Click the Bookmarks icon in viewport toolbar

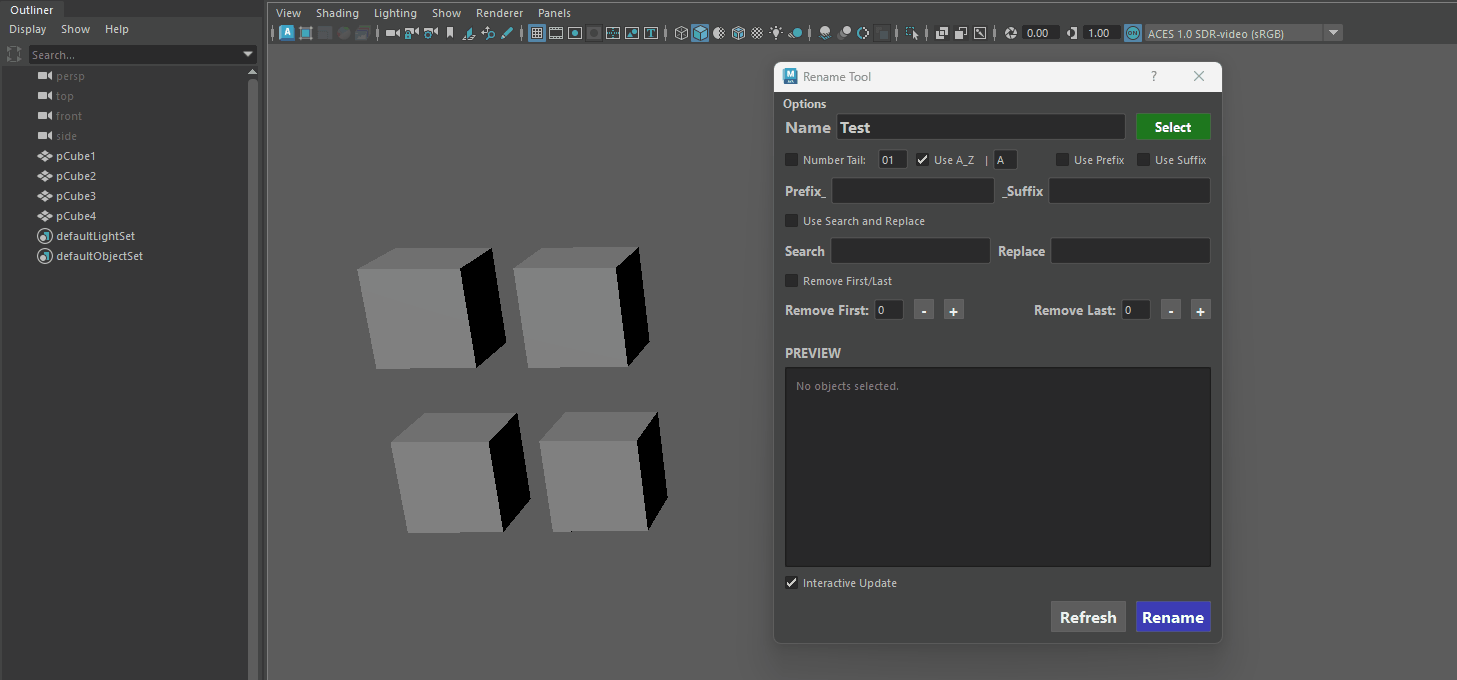point(450,33)
